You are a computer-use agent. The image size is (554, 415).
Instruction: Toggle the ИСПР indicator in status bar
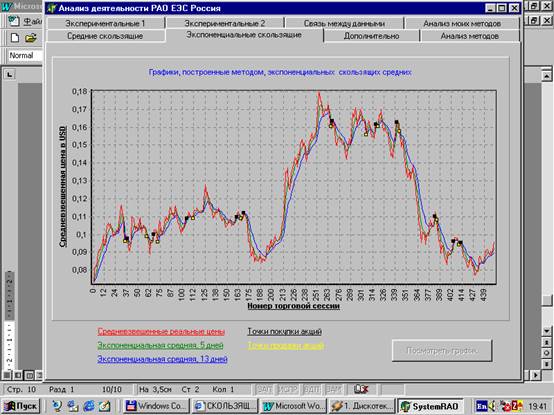click(288, 389)
